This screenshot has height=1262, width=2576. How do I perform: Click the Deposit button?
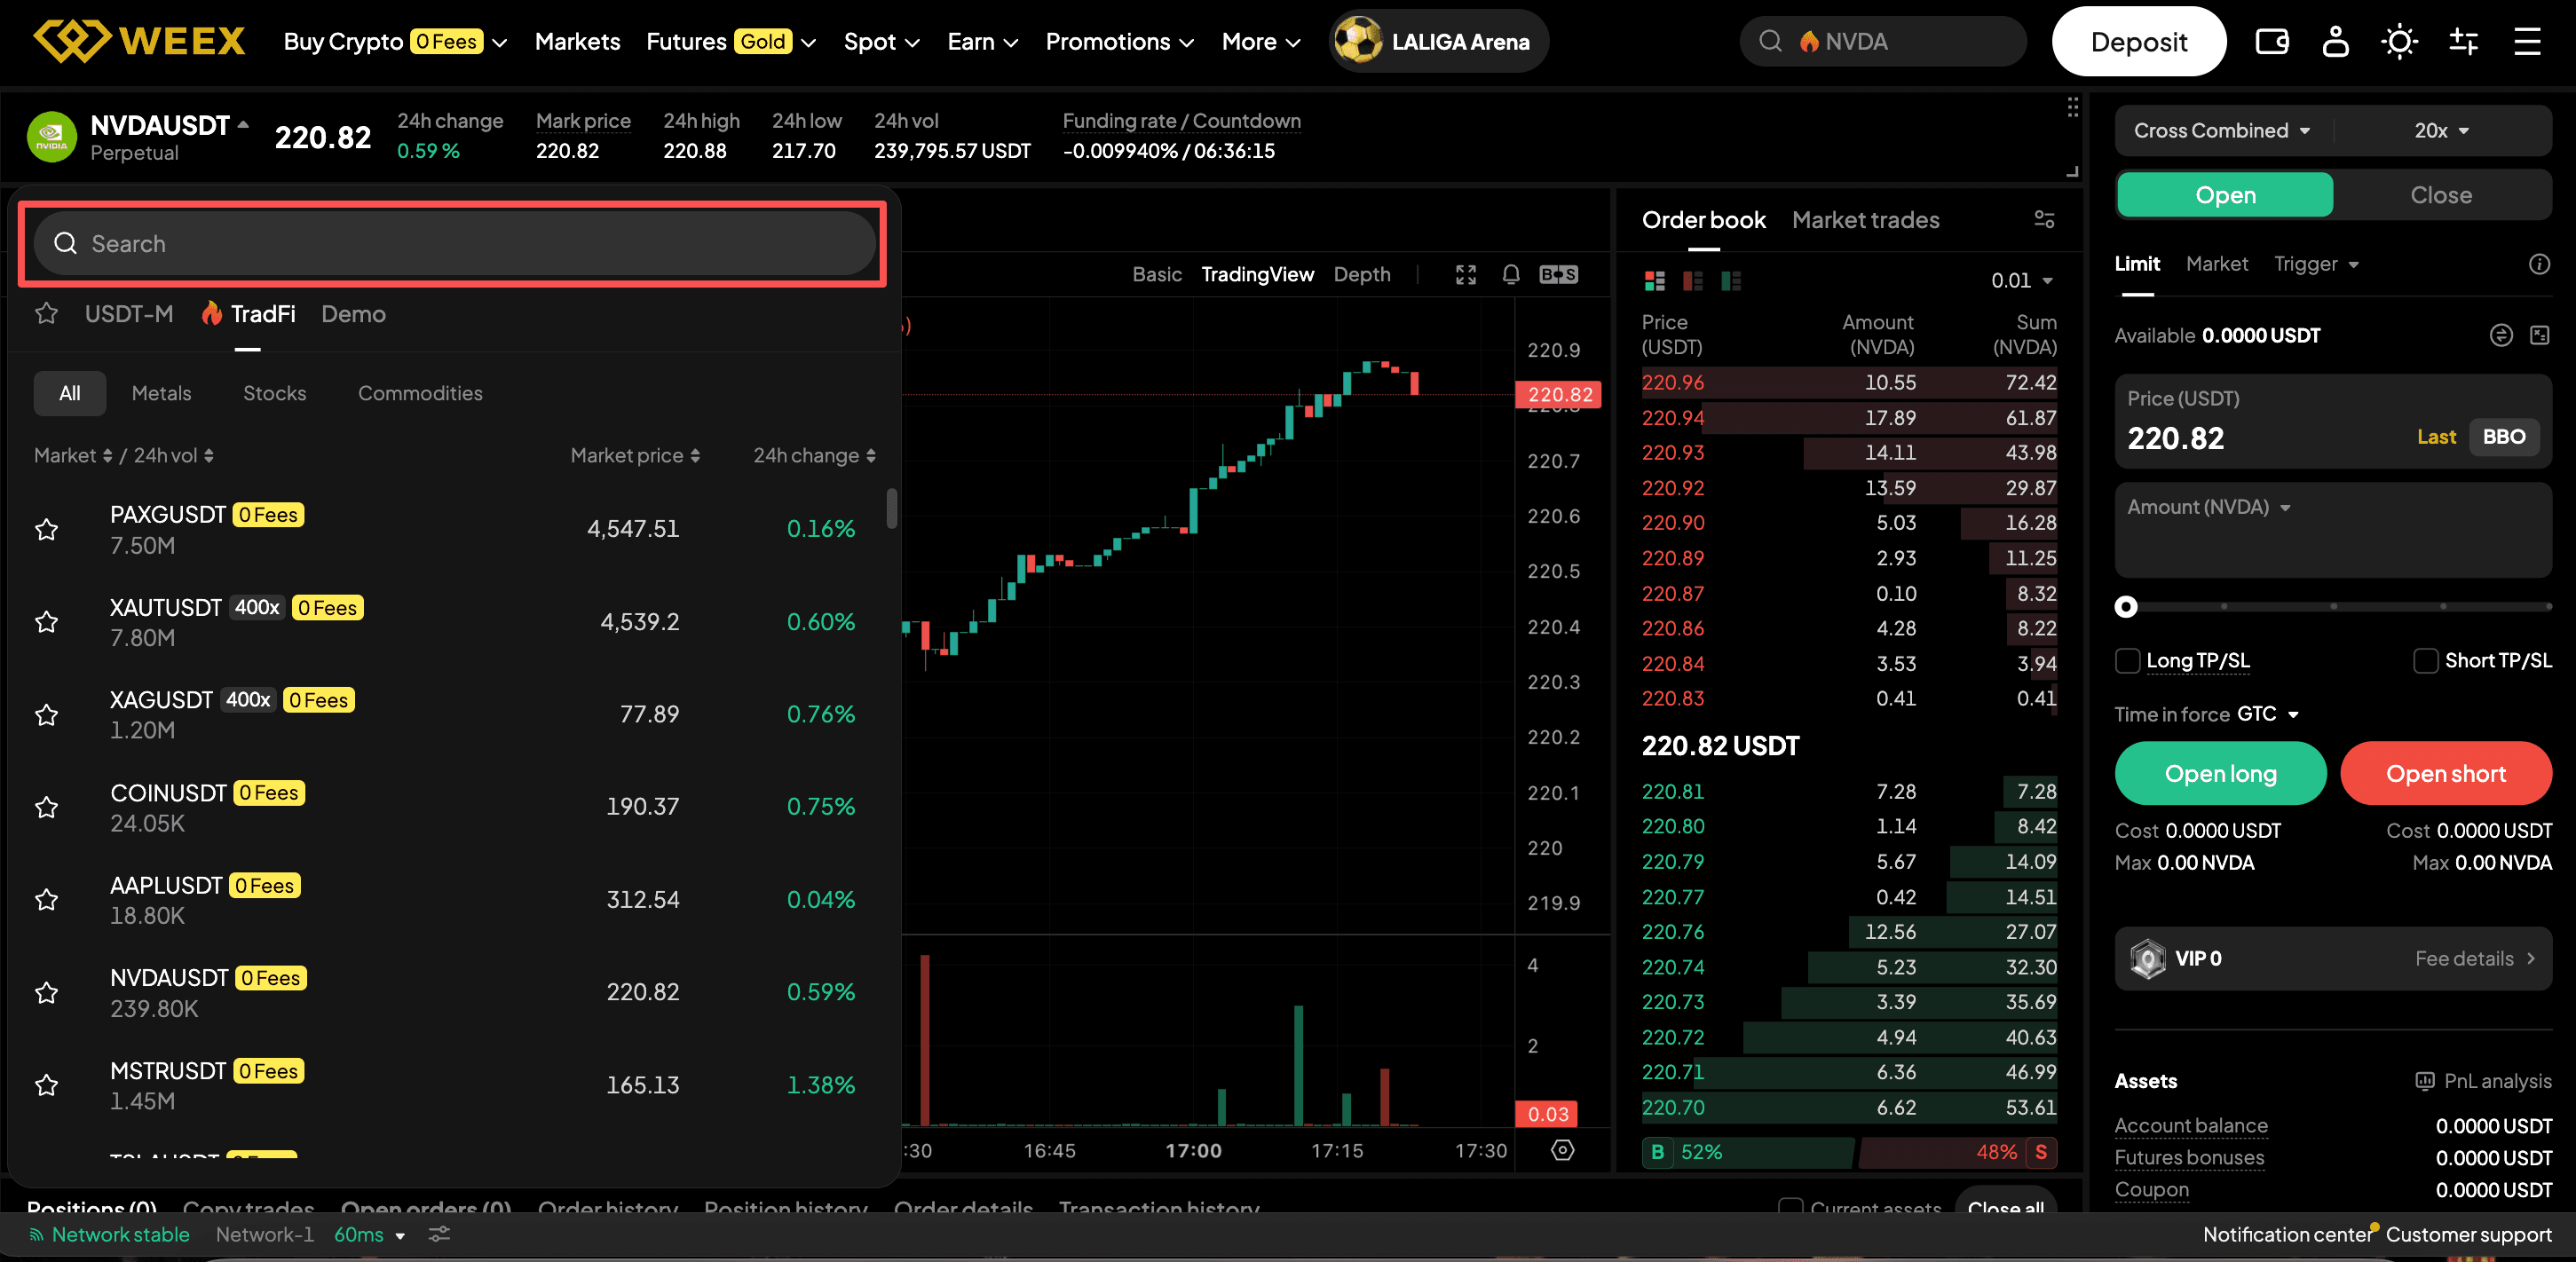(x=2138, y=41)
